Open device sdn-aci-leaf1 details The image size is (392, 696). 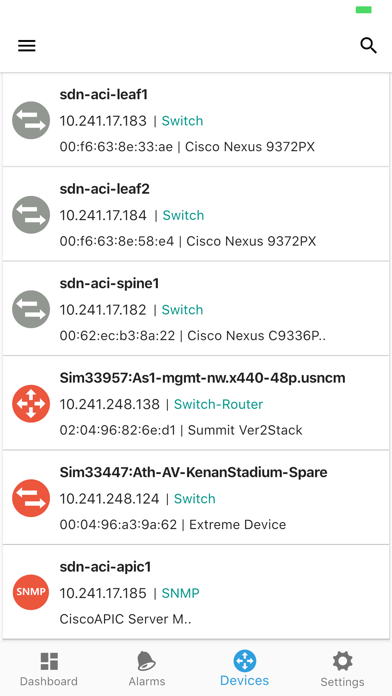pyautogui.click(x=196, y=120)
